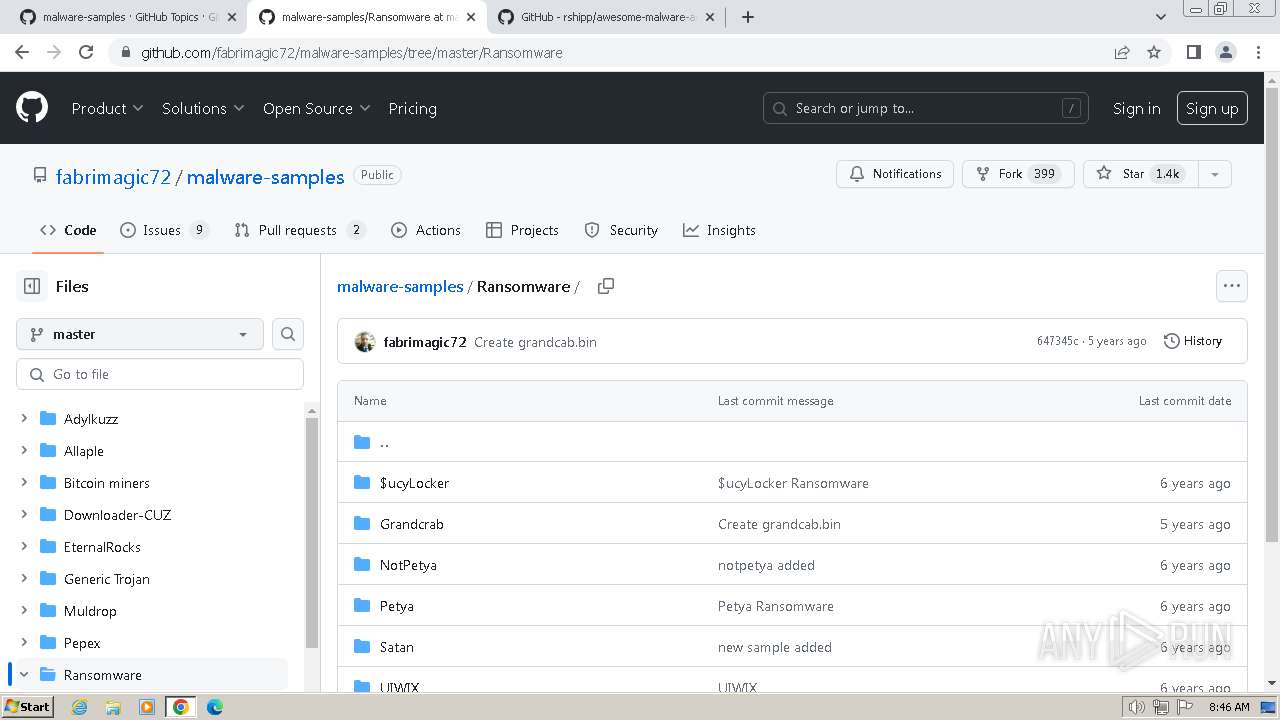1280x720 pixels.
Task: Open the Security tab
Action: tap(621, 230)
